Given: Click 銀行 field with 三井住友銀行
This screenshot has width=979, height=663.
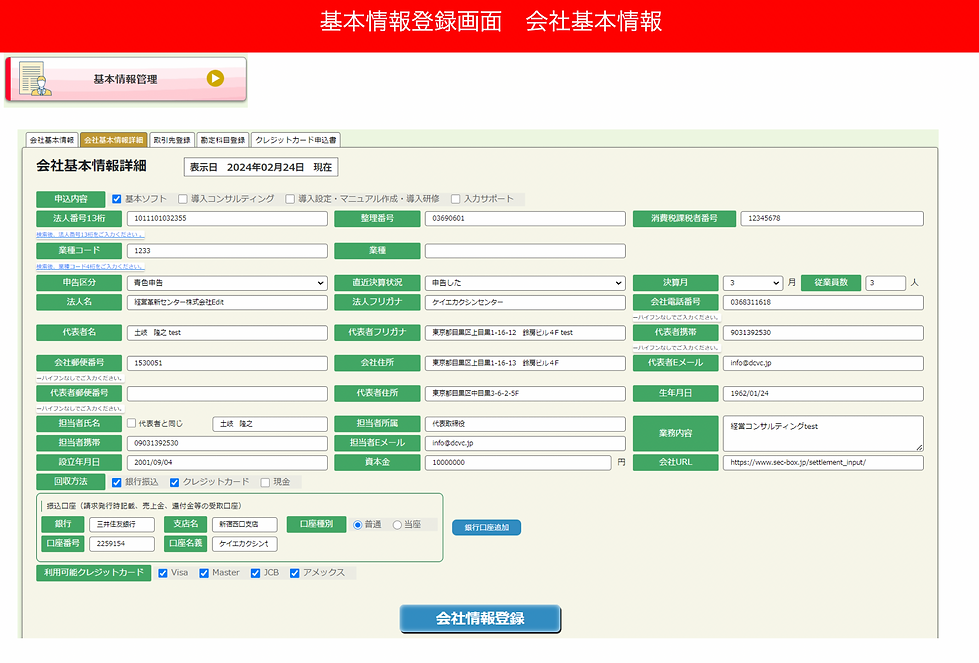Looking at the screenshot, I should click(x=122, y=524).
